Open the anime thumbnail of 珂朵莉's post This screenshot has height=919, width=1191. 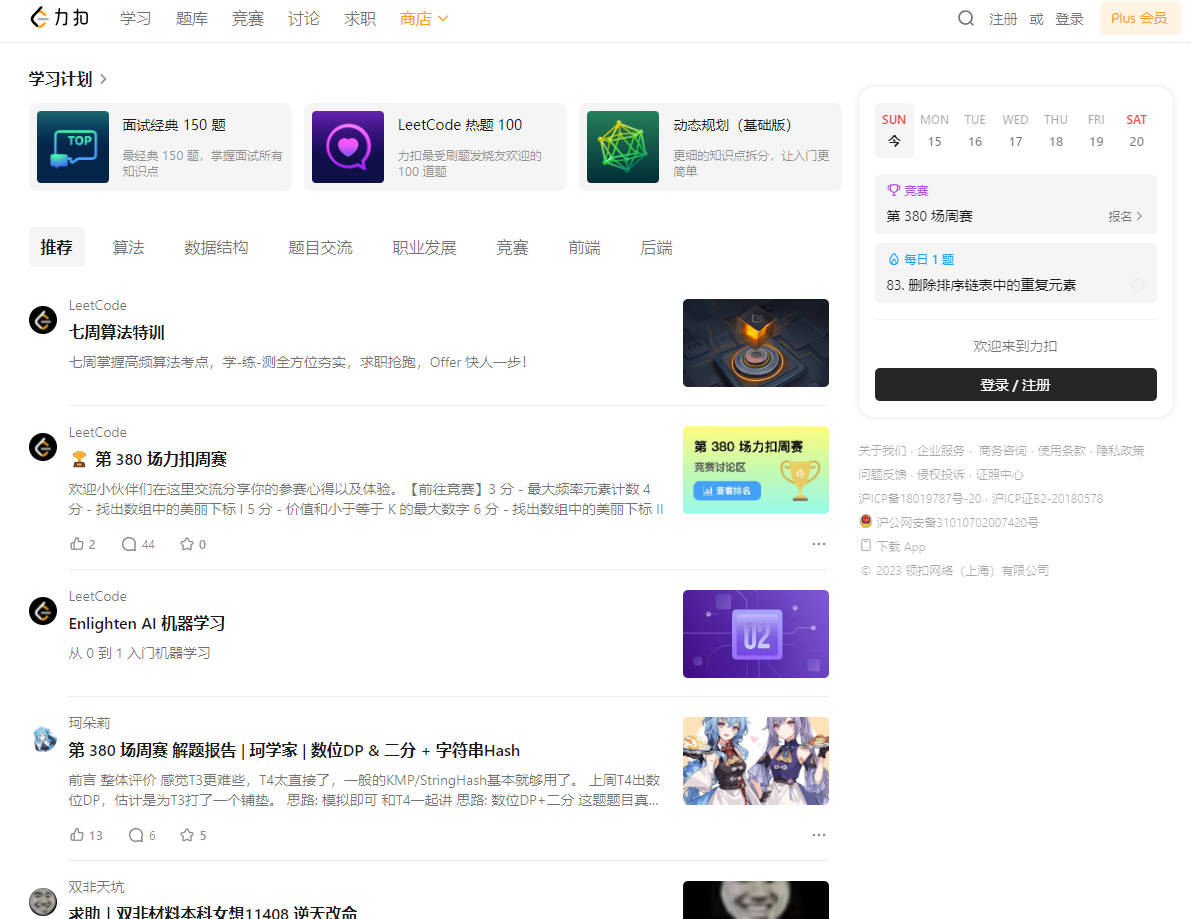(x=756, y=761)
